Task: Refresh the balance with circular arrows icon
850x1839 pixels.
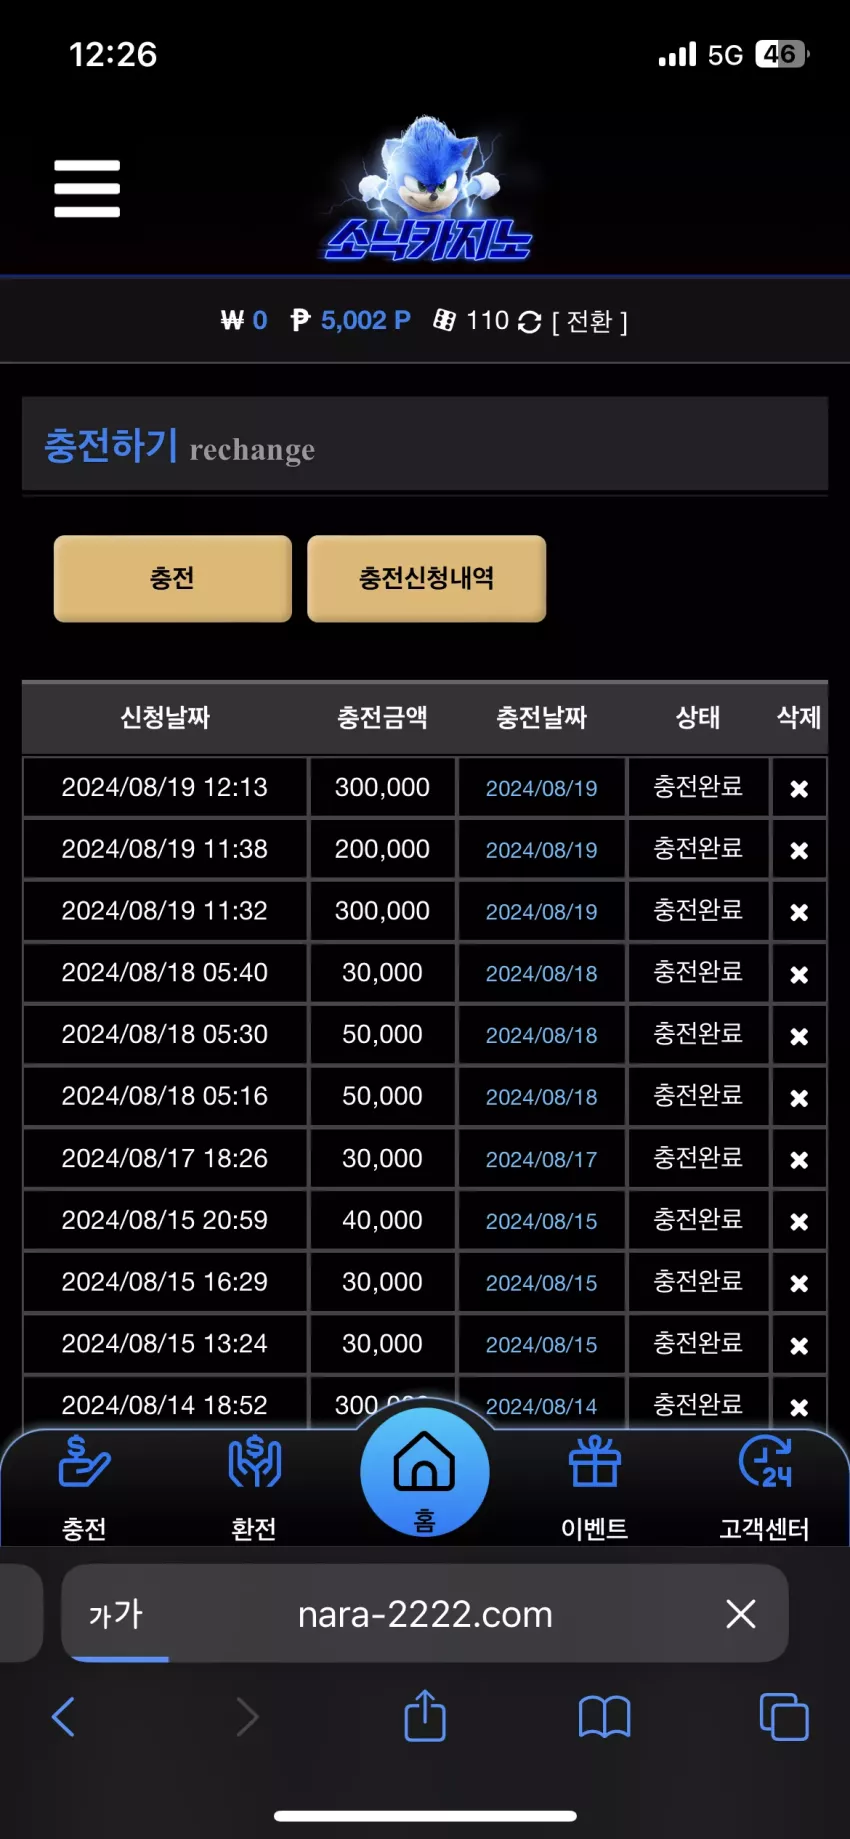Action: [x=530, y=322]
